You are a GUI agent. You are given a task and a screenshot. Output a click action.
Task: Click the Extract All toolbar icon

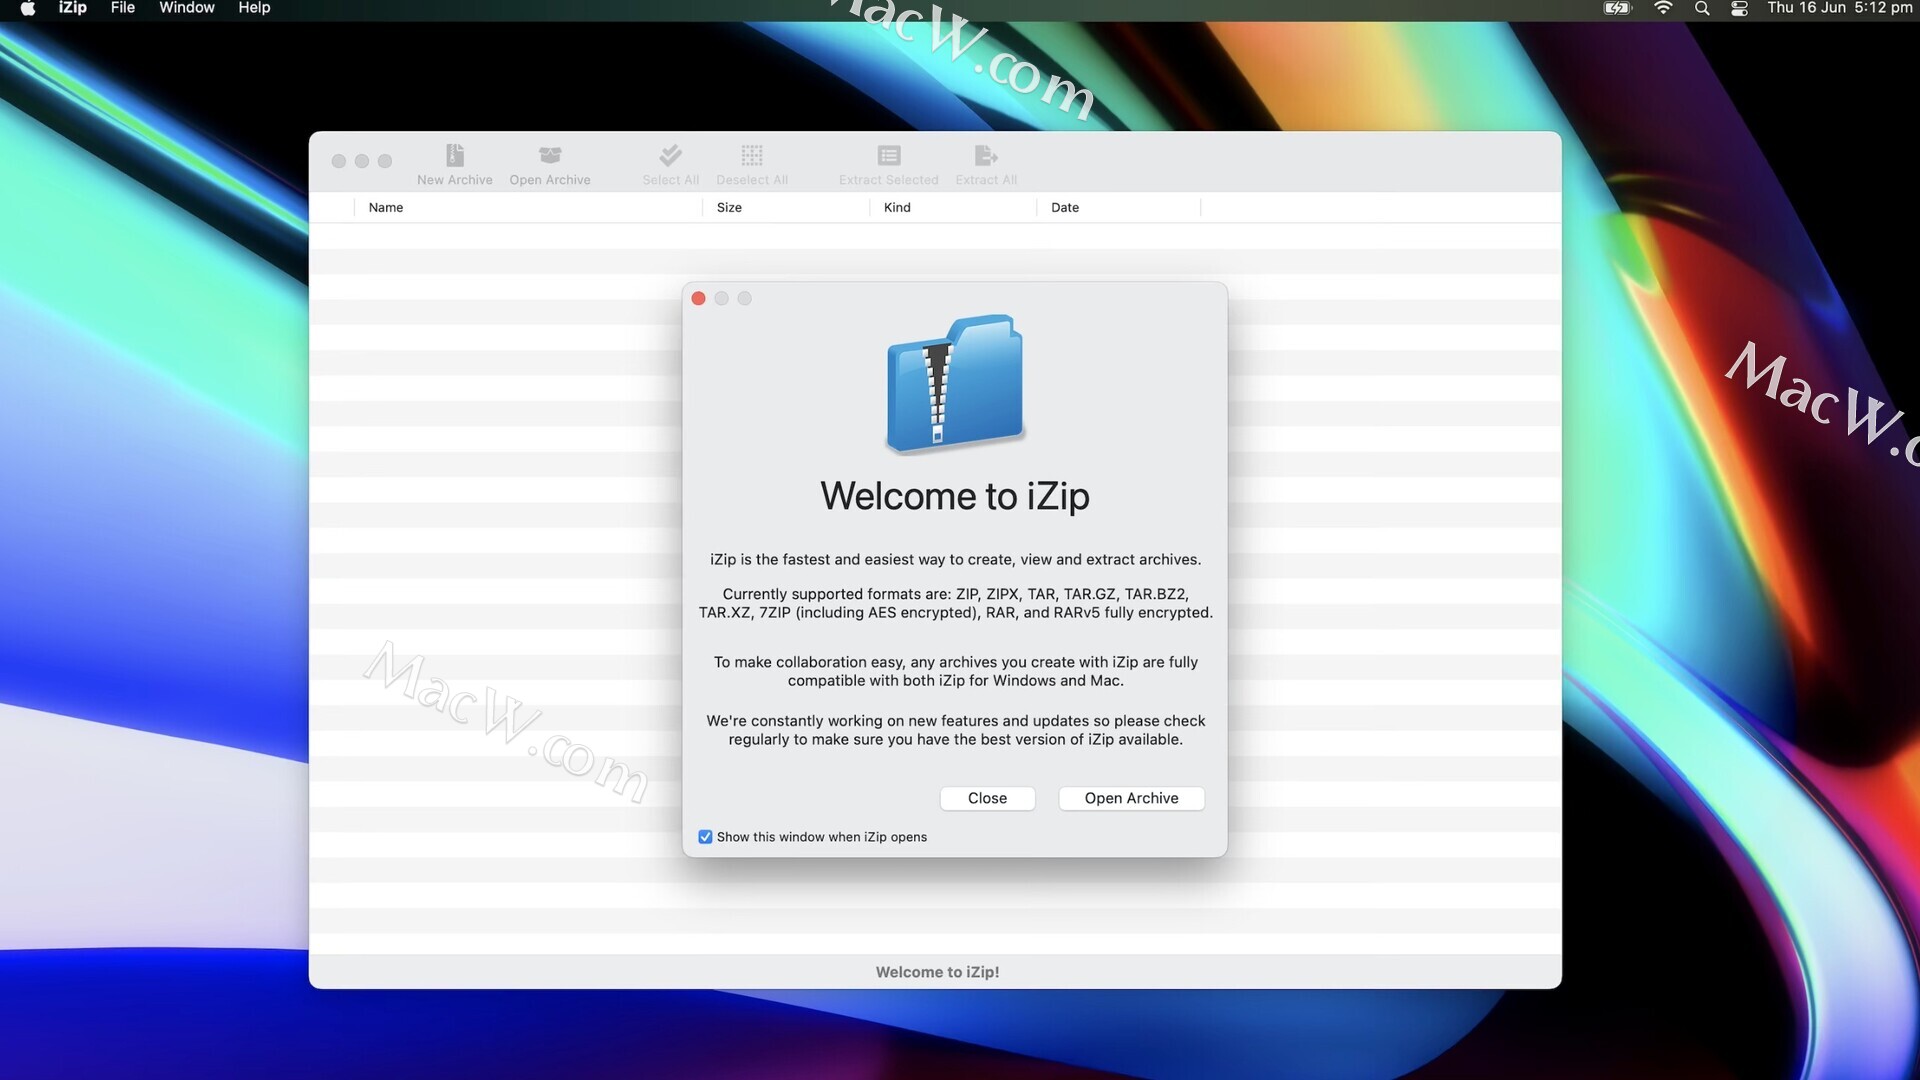click(986, 156)
